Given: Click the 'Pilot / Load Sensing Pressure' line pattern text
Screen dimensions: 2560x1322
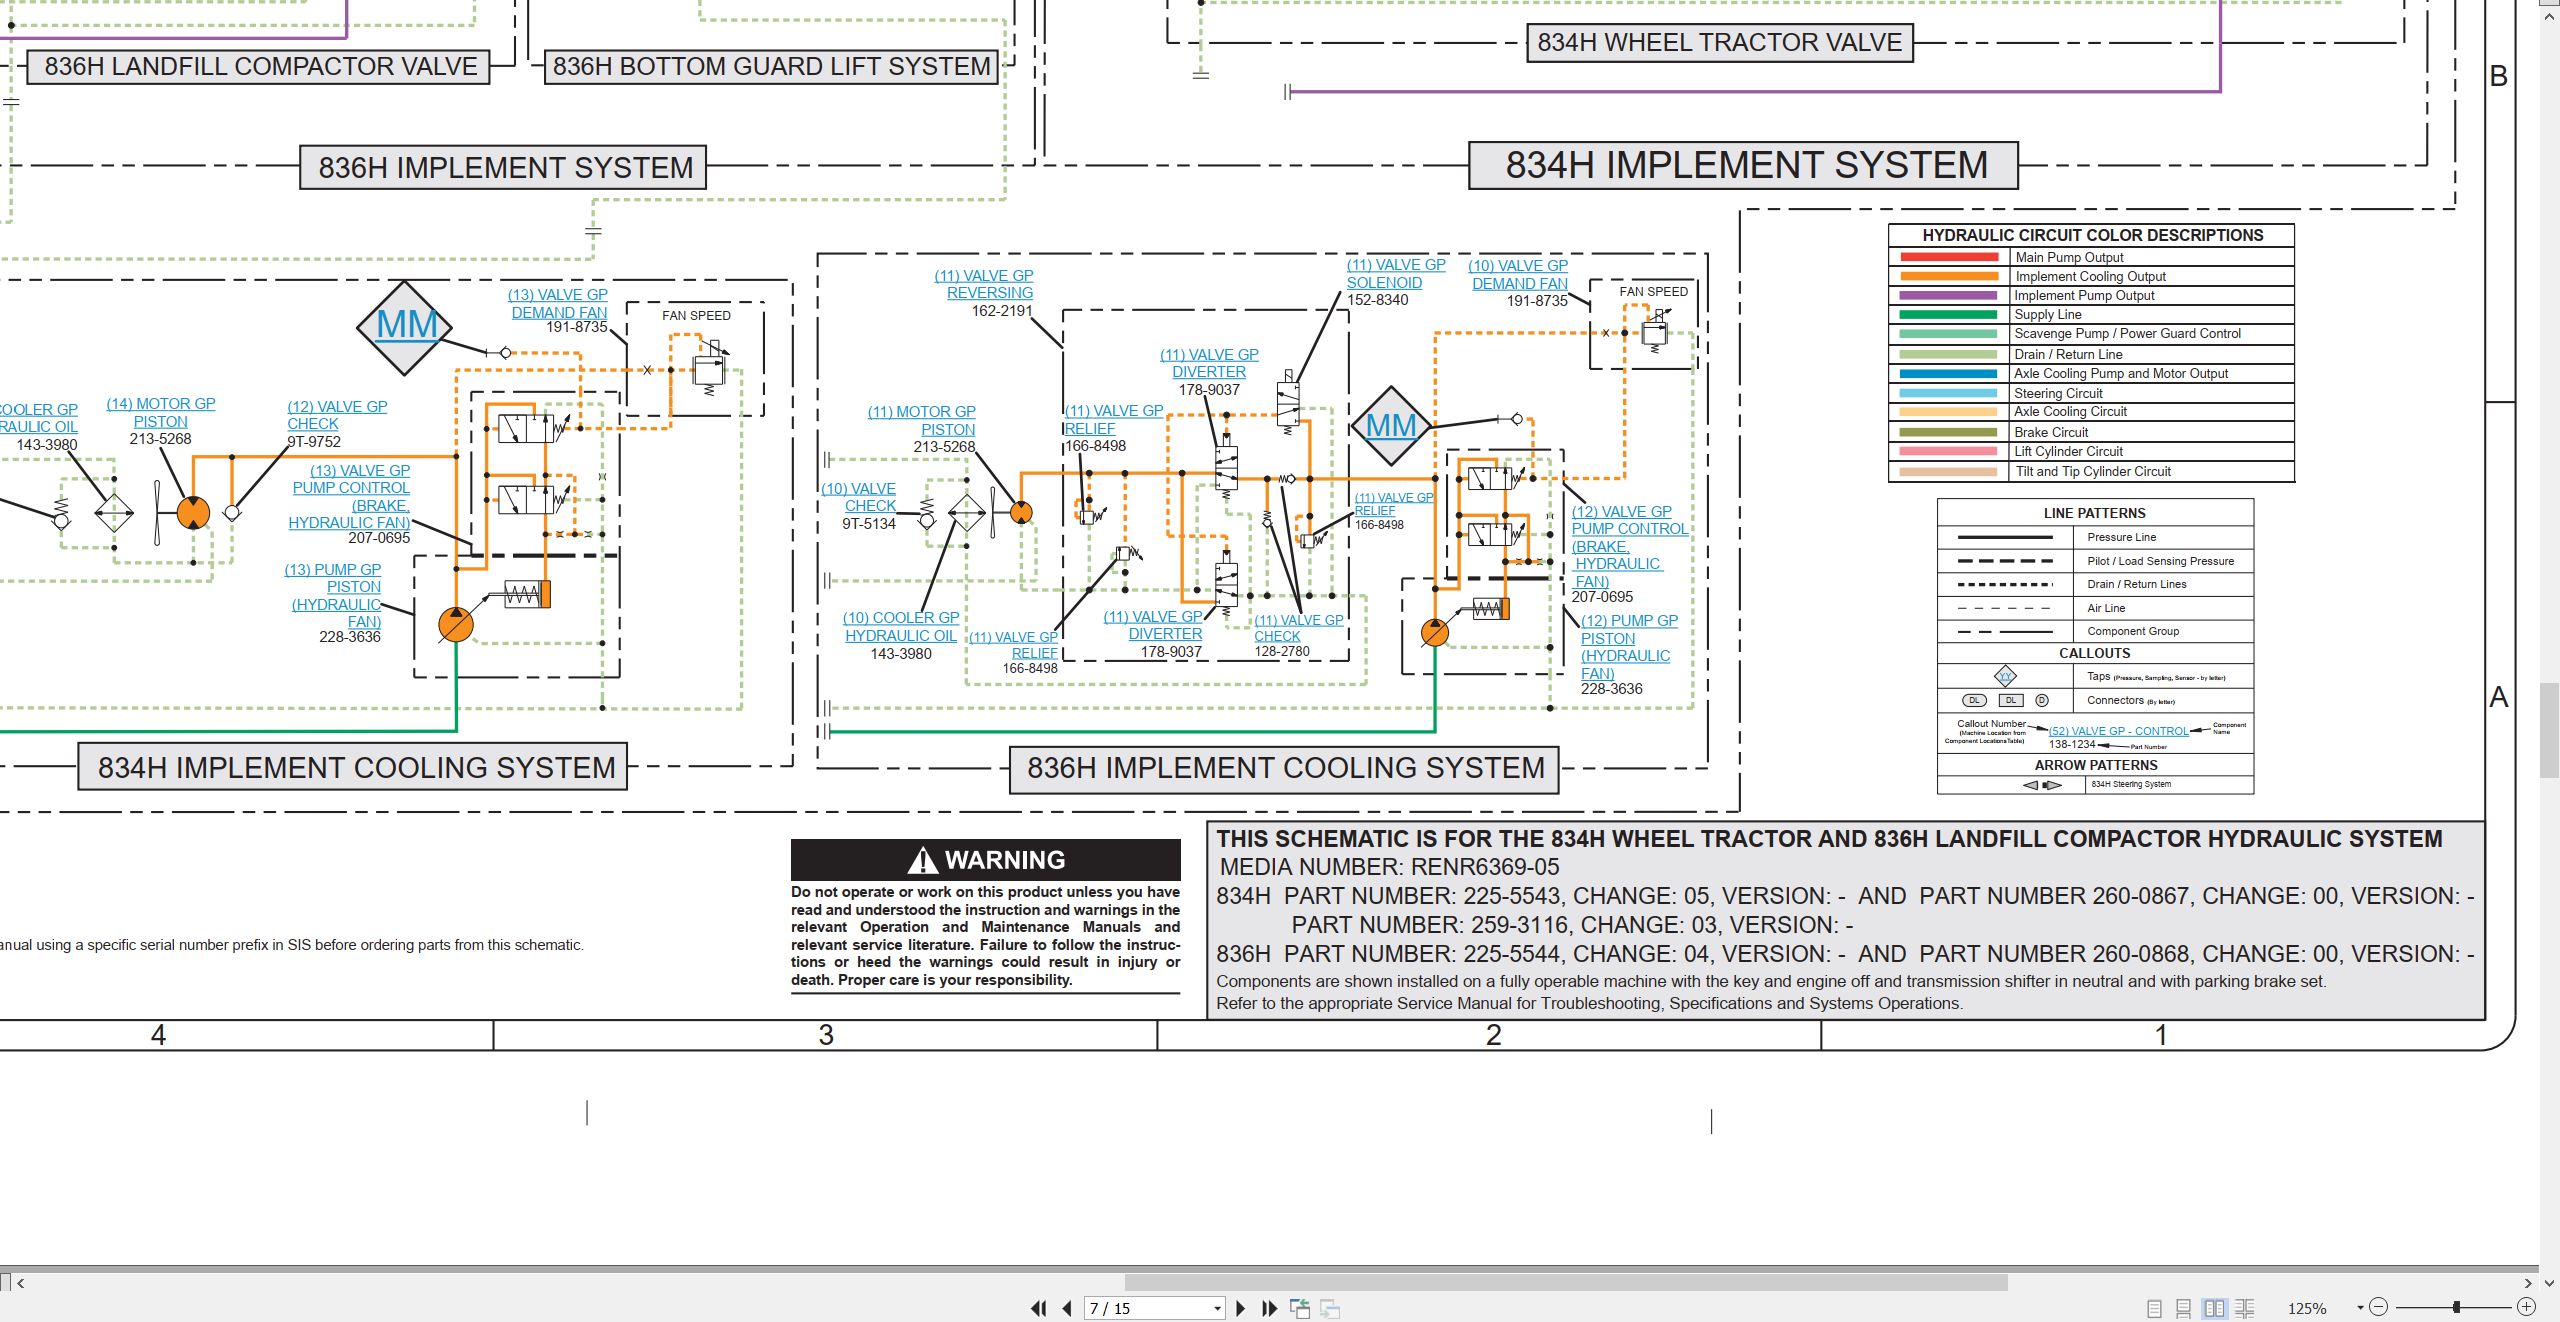Looking at the screenshot, I should click(2160, 561).
